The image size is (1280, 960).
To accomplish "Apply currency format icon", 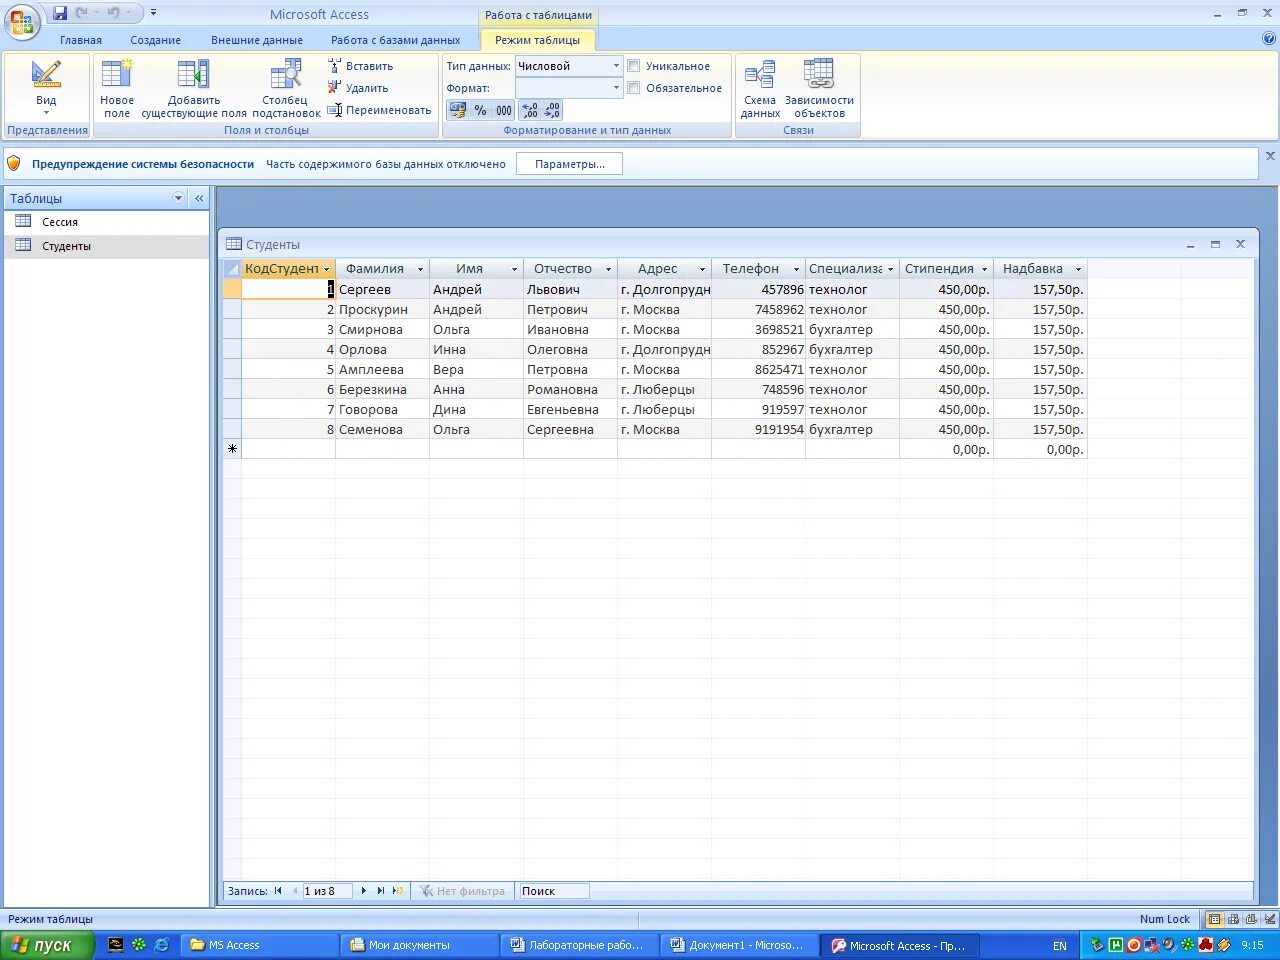I will click(457, 110).
